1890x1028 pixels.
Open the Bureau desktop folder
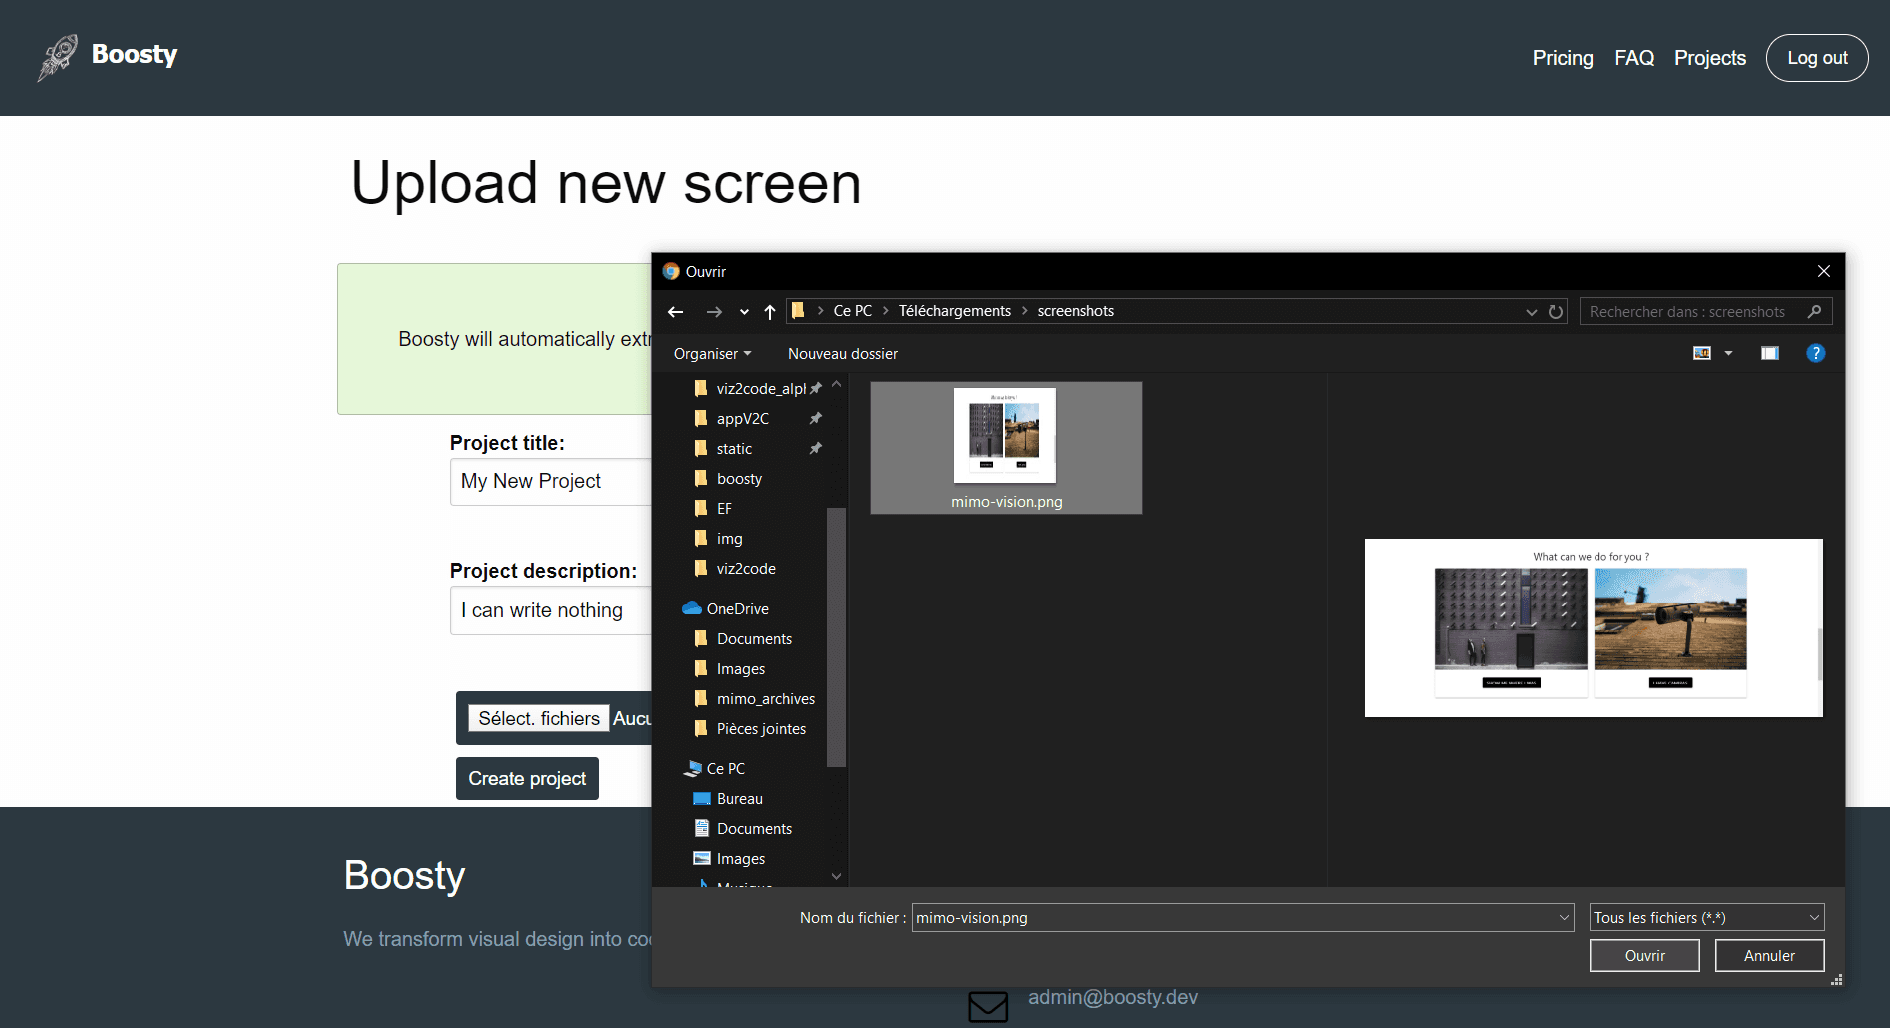739,799
